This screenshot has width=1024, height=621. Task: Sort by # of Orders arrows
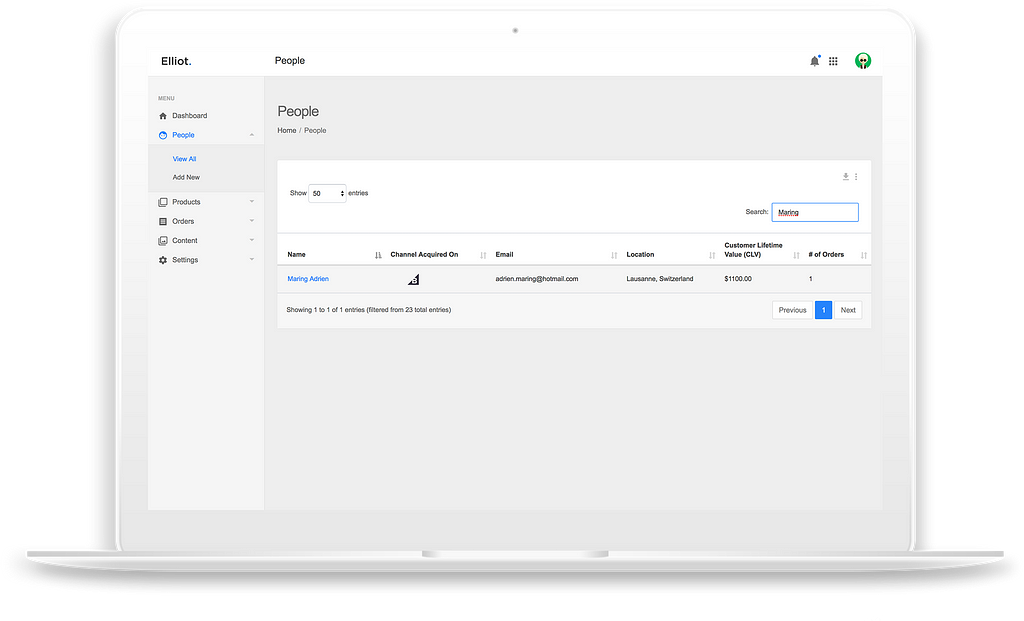click(x=863, y=255)
